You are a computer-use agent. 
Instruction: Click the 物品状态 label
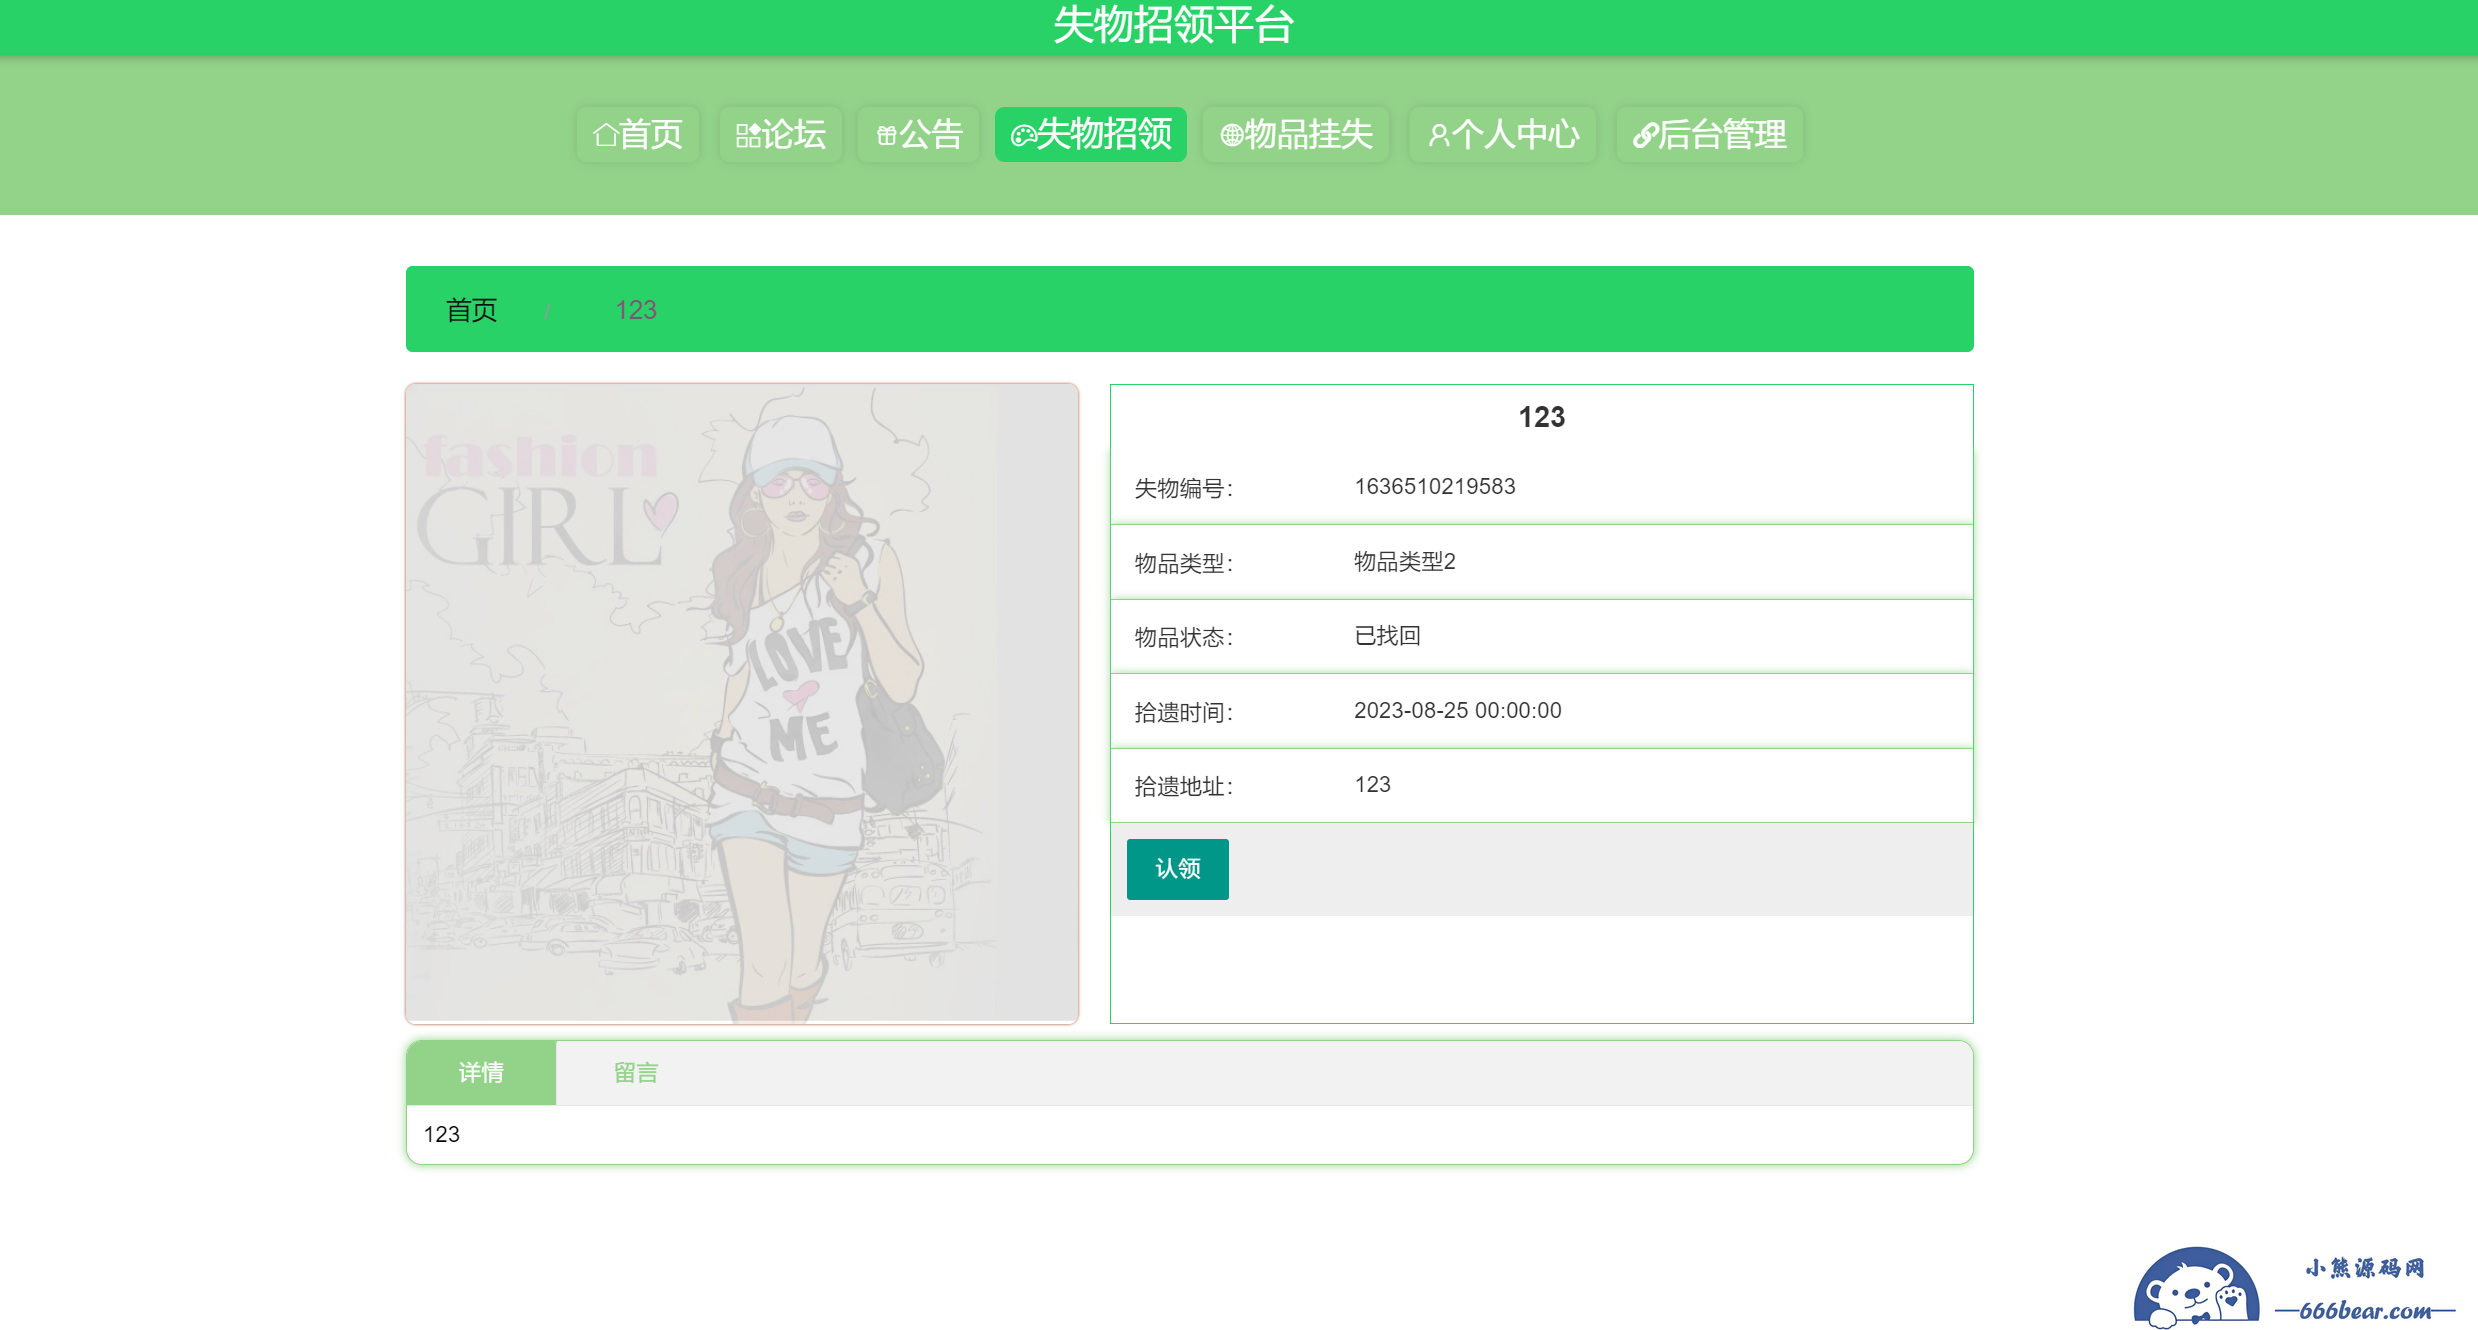[x=1183, y=637]
